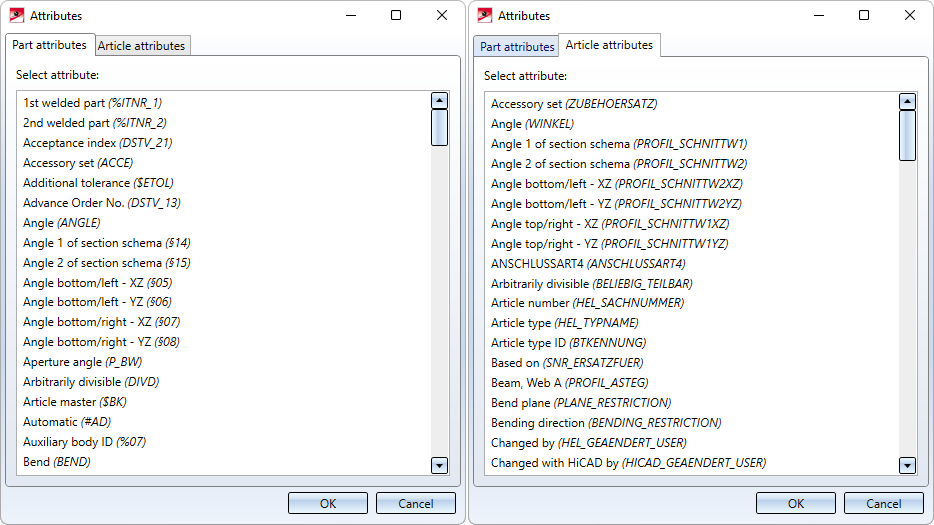Image resolution: width=934 pixels, height=525 pixels.
Task: Switch to Part attributes tab in right dialog
Action: pyautogui.click(x=517, y=47)
